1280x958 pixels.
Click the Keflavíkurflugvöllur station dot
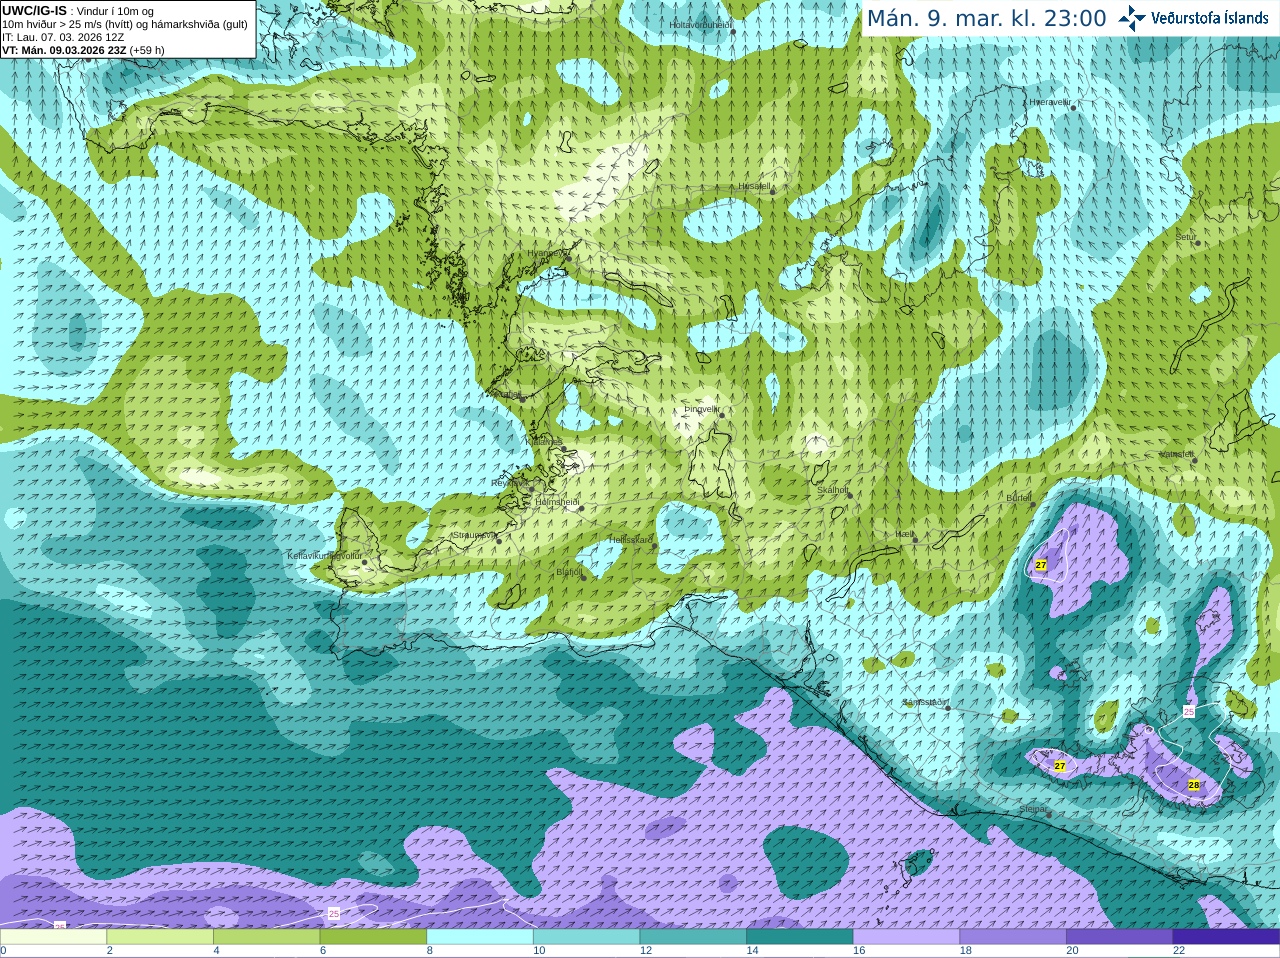(365, 562)
